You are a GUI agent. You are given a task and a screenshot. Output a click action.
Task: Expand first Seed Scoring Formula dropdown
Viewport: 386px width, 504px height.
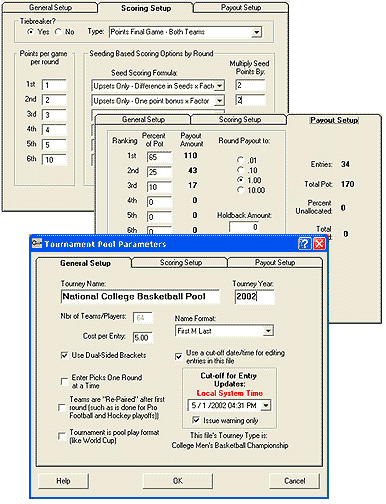[x=219, y=86]
